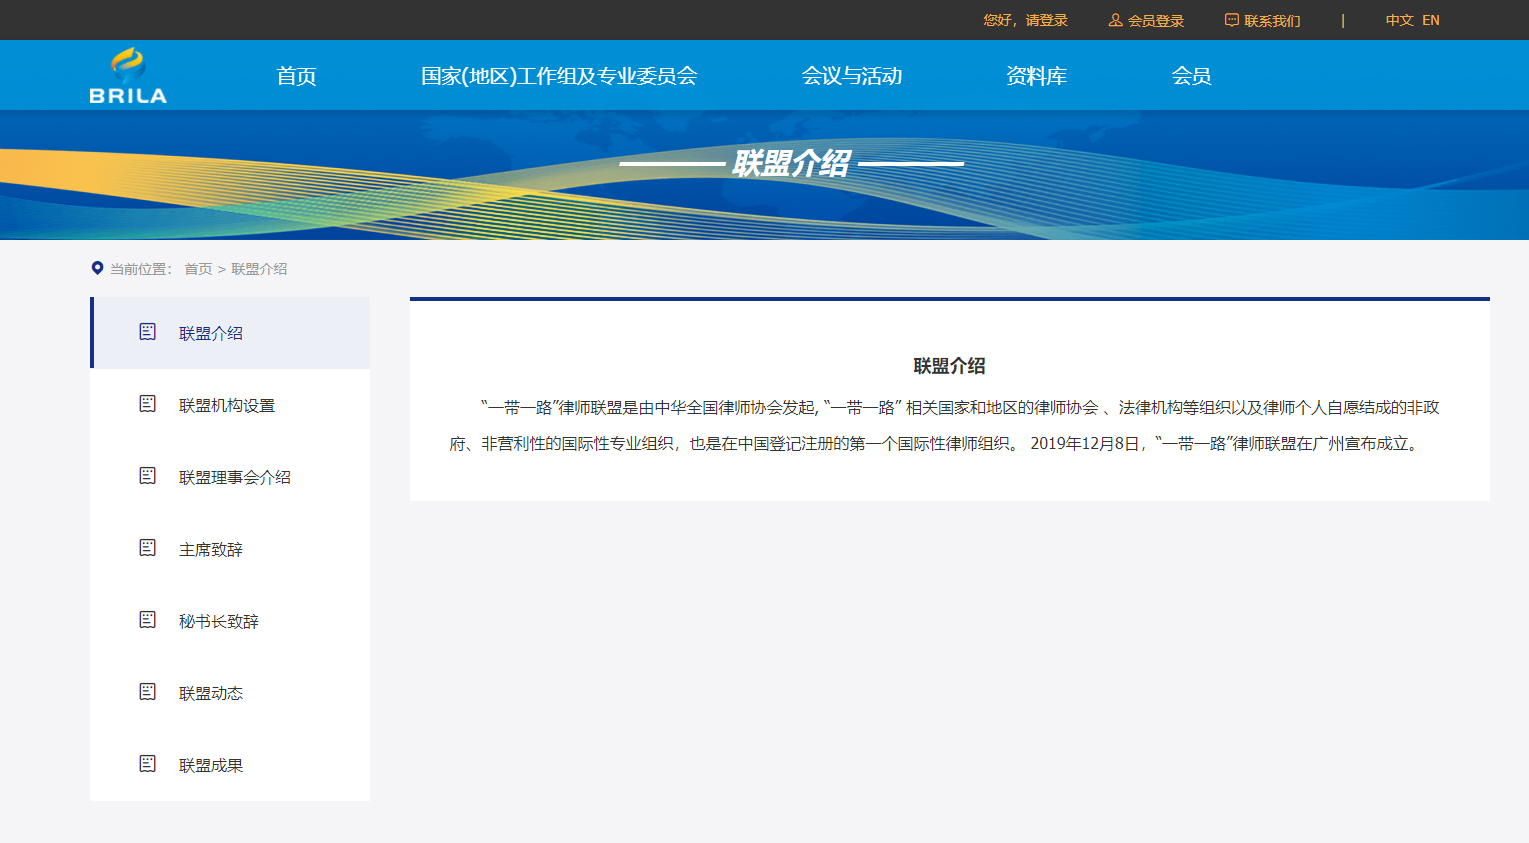The image size is (1529, 843).
Task: Open 国家(地区)工作组及专业委员会 menu
Action: pyautogui.click(x=559, y=76)
